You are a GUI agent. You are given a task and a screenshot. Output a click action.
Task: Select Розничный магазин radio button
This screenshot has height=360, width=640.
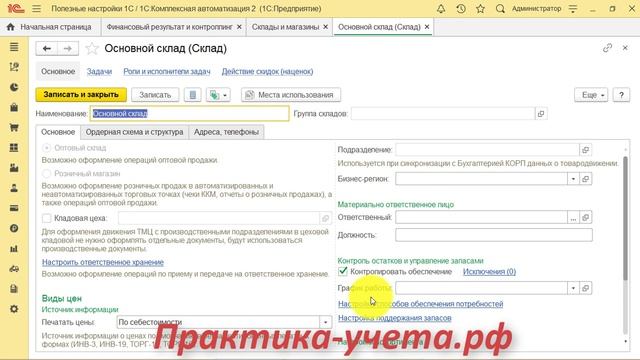click(x=47, y=173)
